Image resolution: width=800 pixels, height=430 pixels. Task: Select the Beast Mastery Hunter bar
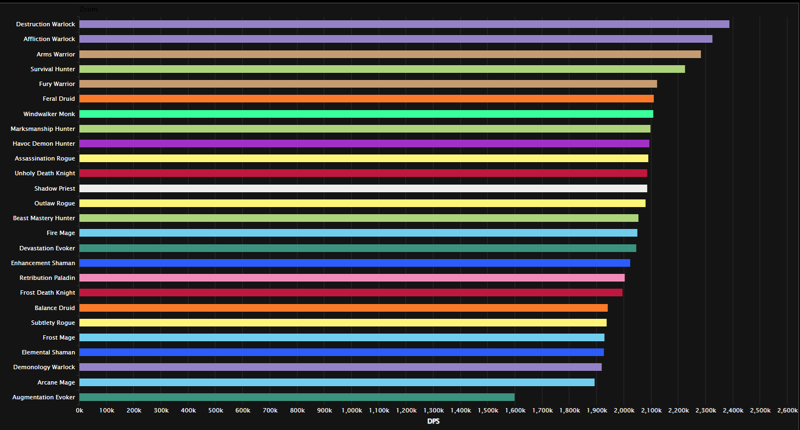[359, 218]
